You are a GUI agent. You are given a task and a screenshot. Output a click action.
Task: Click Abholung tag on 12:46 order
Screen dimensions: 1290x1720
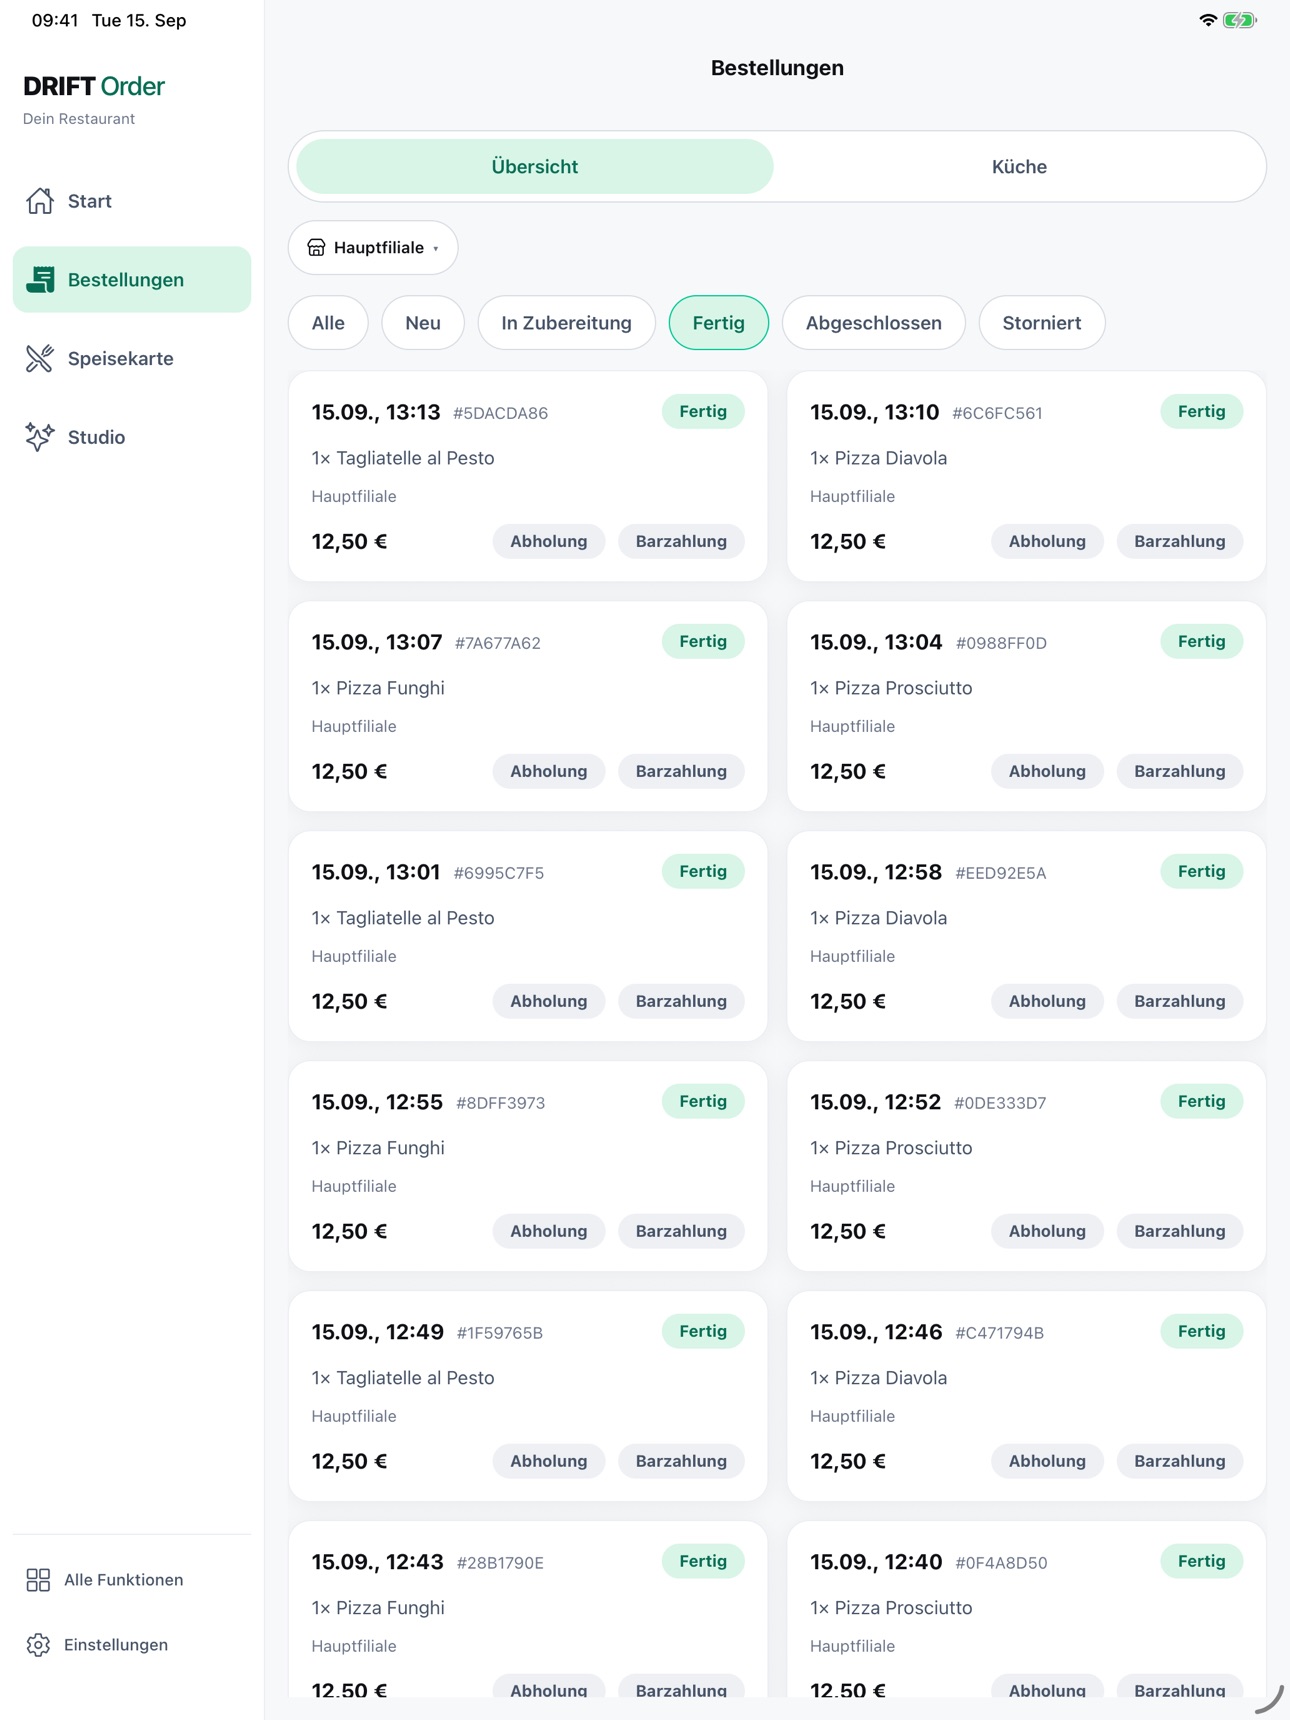coord(1047,1461)
